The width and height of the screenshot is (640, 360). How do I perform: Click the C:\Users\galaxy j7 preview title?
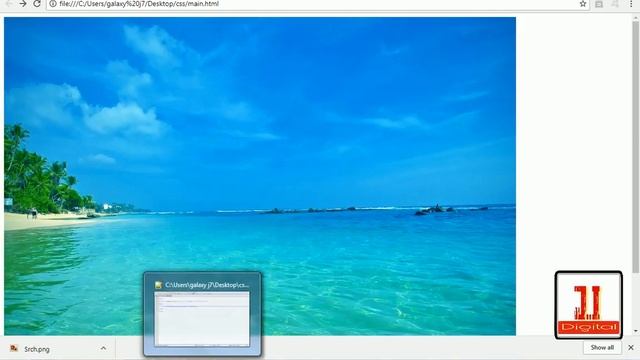point(207,285)
